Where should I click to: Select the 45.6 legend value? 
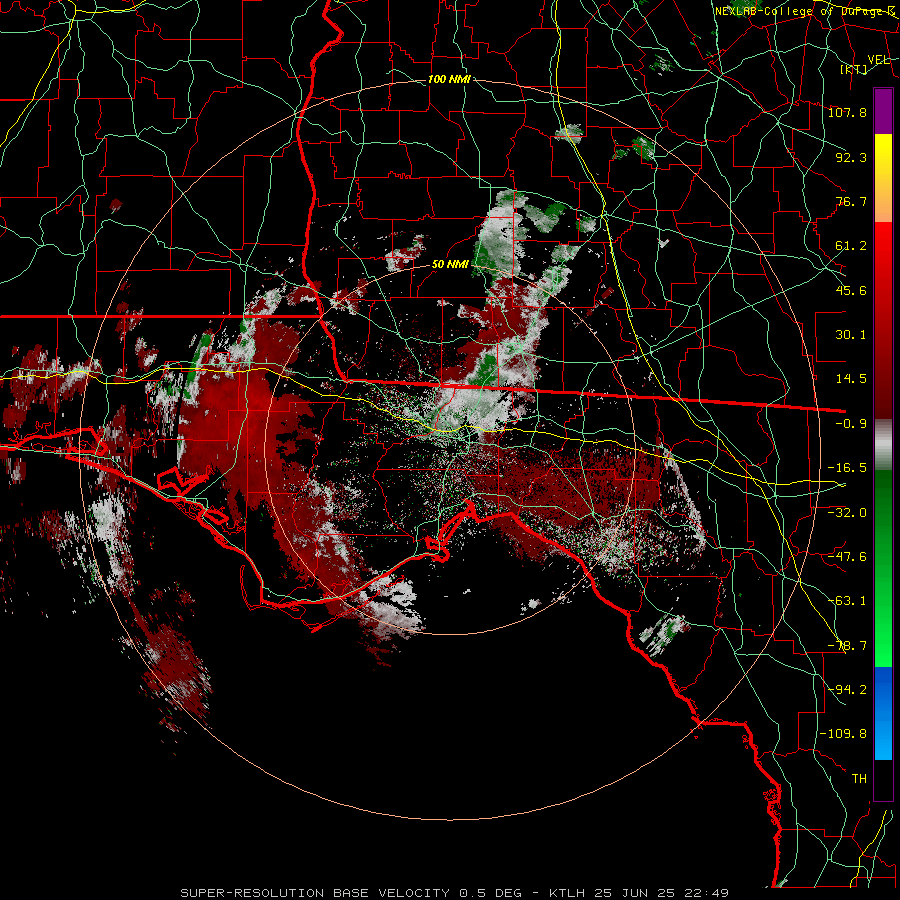(851, 290)
